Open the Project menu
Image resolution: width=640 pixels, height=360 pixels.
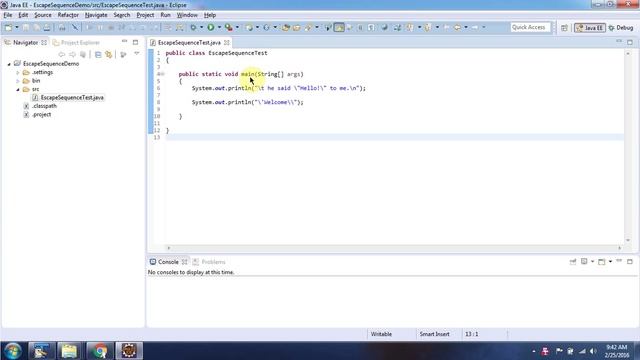(145, 15)
